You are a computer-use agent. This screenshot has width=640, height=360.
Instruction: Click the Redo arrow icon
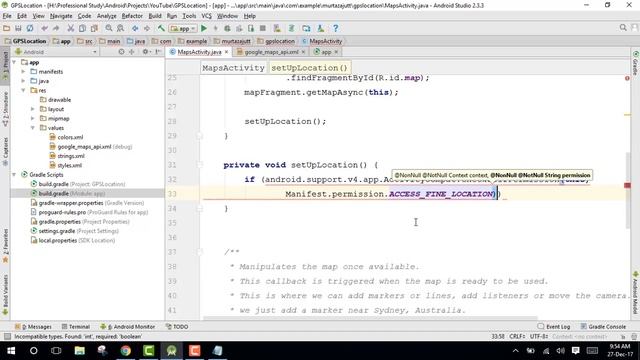click(56, 29)
